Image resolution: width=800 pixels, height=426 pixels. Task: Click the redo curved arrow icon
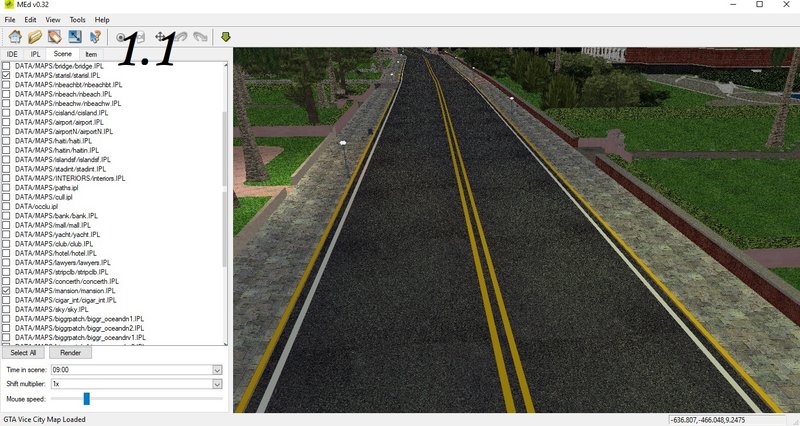(201, 37)
